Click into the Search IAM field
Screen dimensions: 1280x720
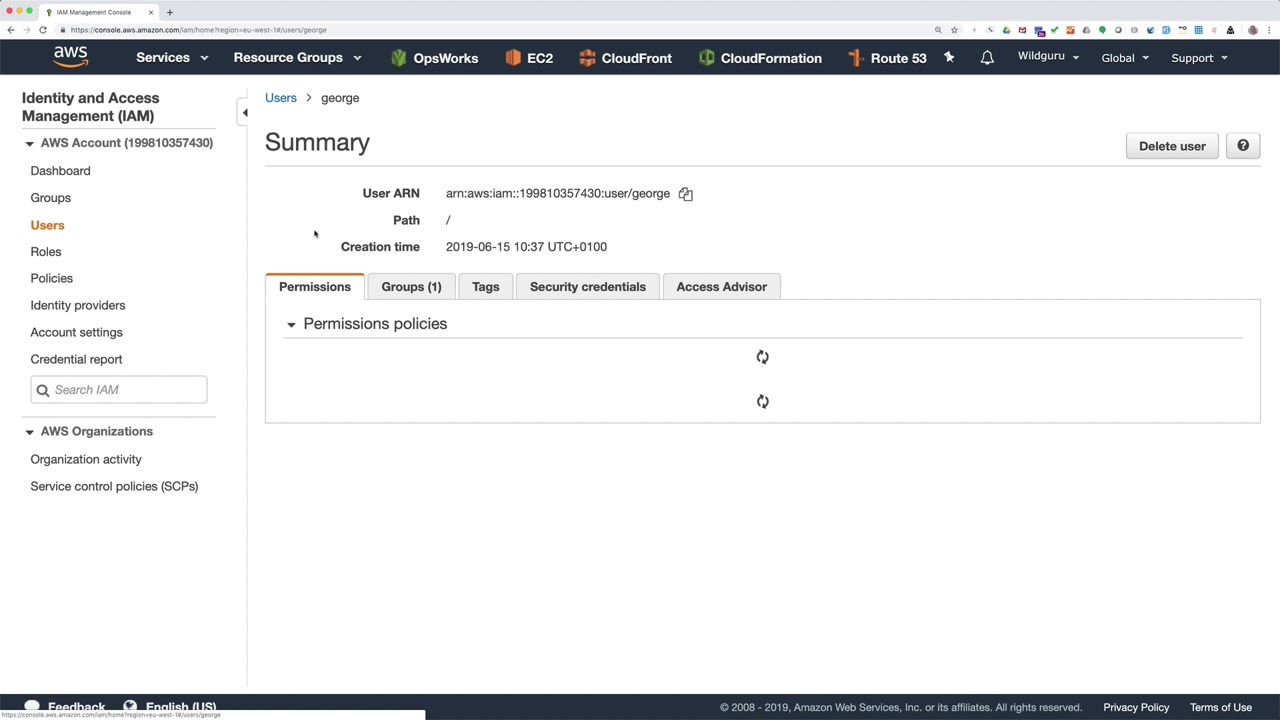(119, 390)
